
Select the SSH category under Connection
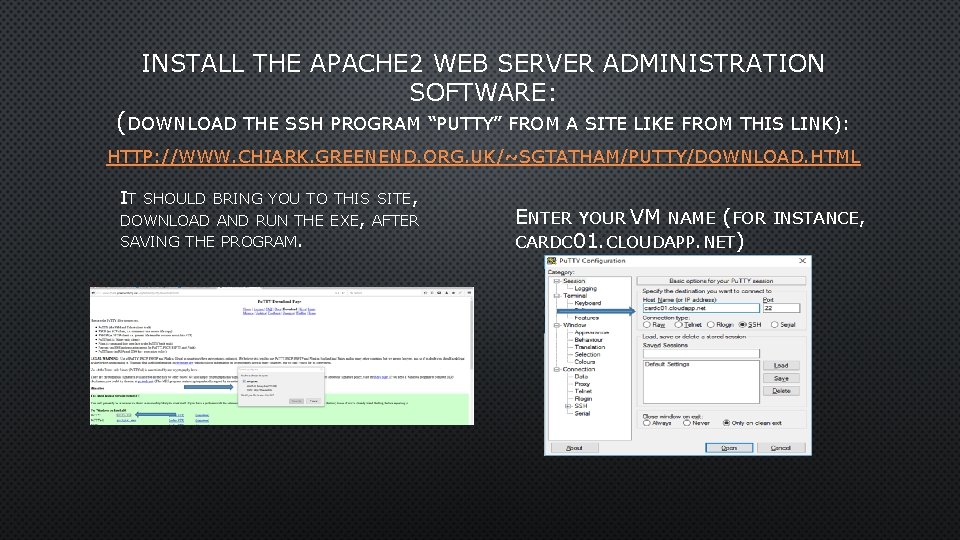(x=581, y=406)
